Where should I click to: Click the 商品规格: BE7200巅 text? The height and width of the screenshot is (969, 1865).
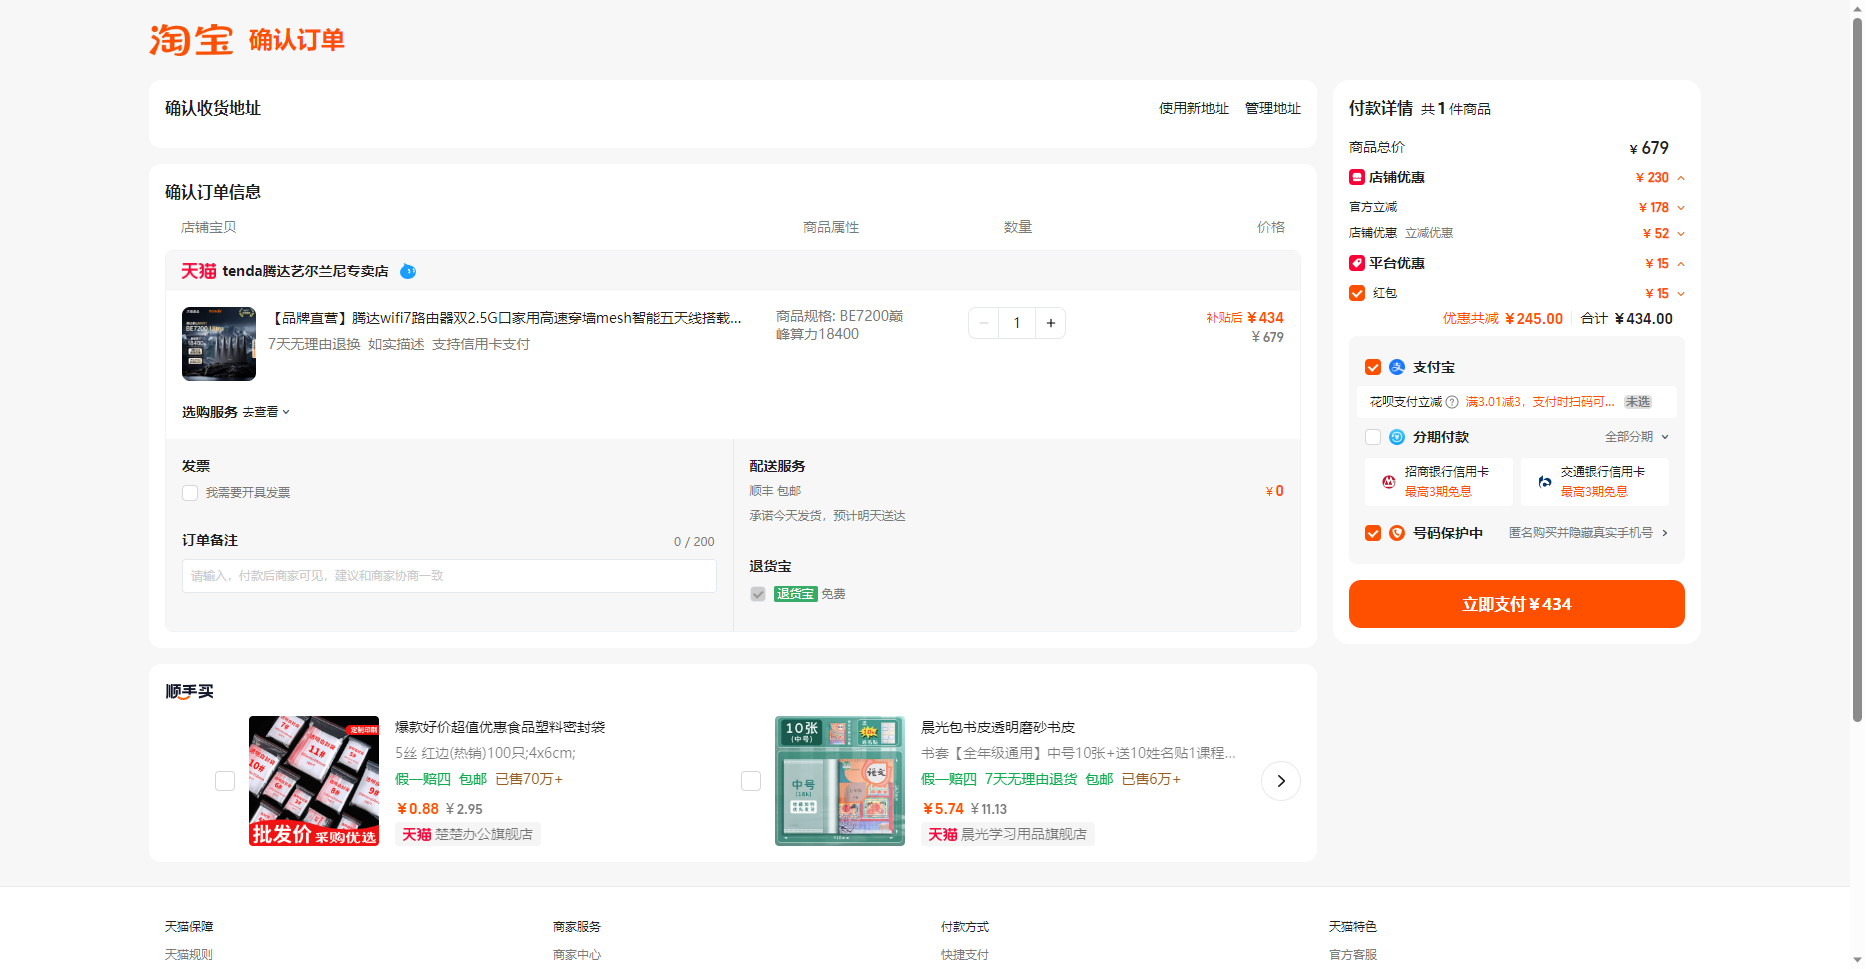pyautogui.click(x=840, y=316)
